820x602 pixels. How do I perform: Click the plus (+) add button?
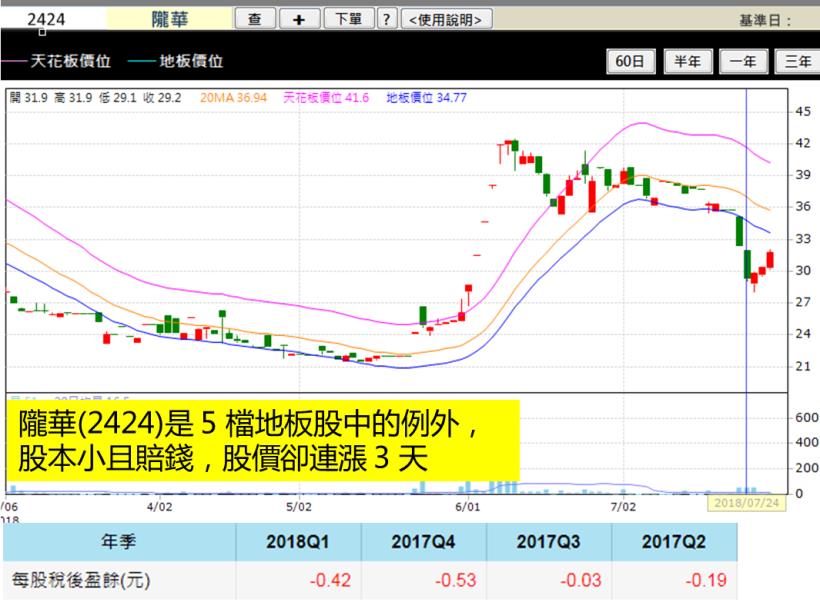point(299,19)
